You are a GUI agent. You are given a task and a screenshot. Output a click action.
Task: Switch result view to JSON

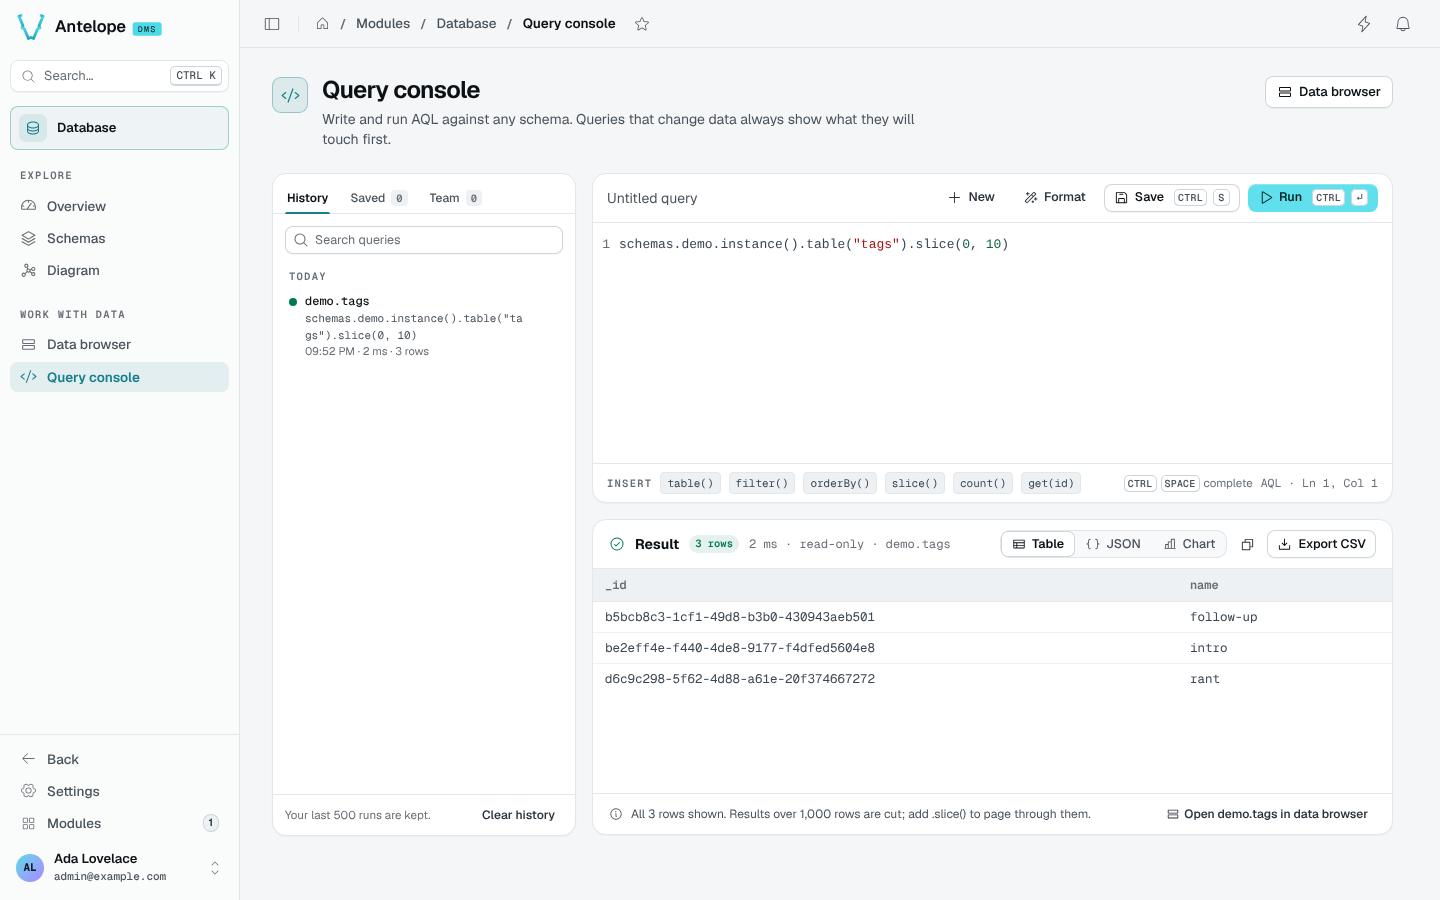tap(1113, 544)
